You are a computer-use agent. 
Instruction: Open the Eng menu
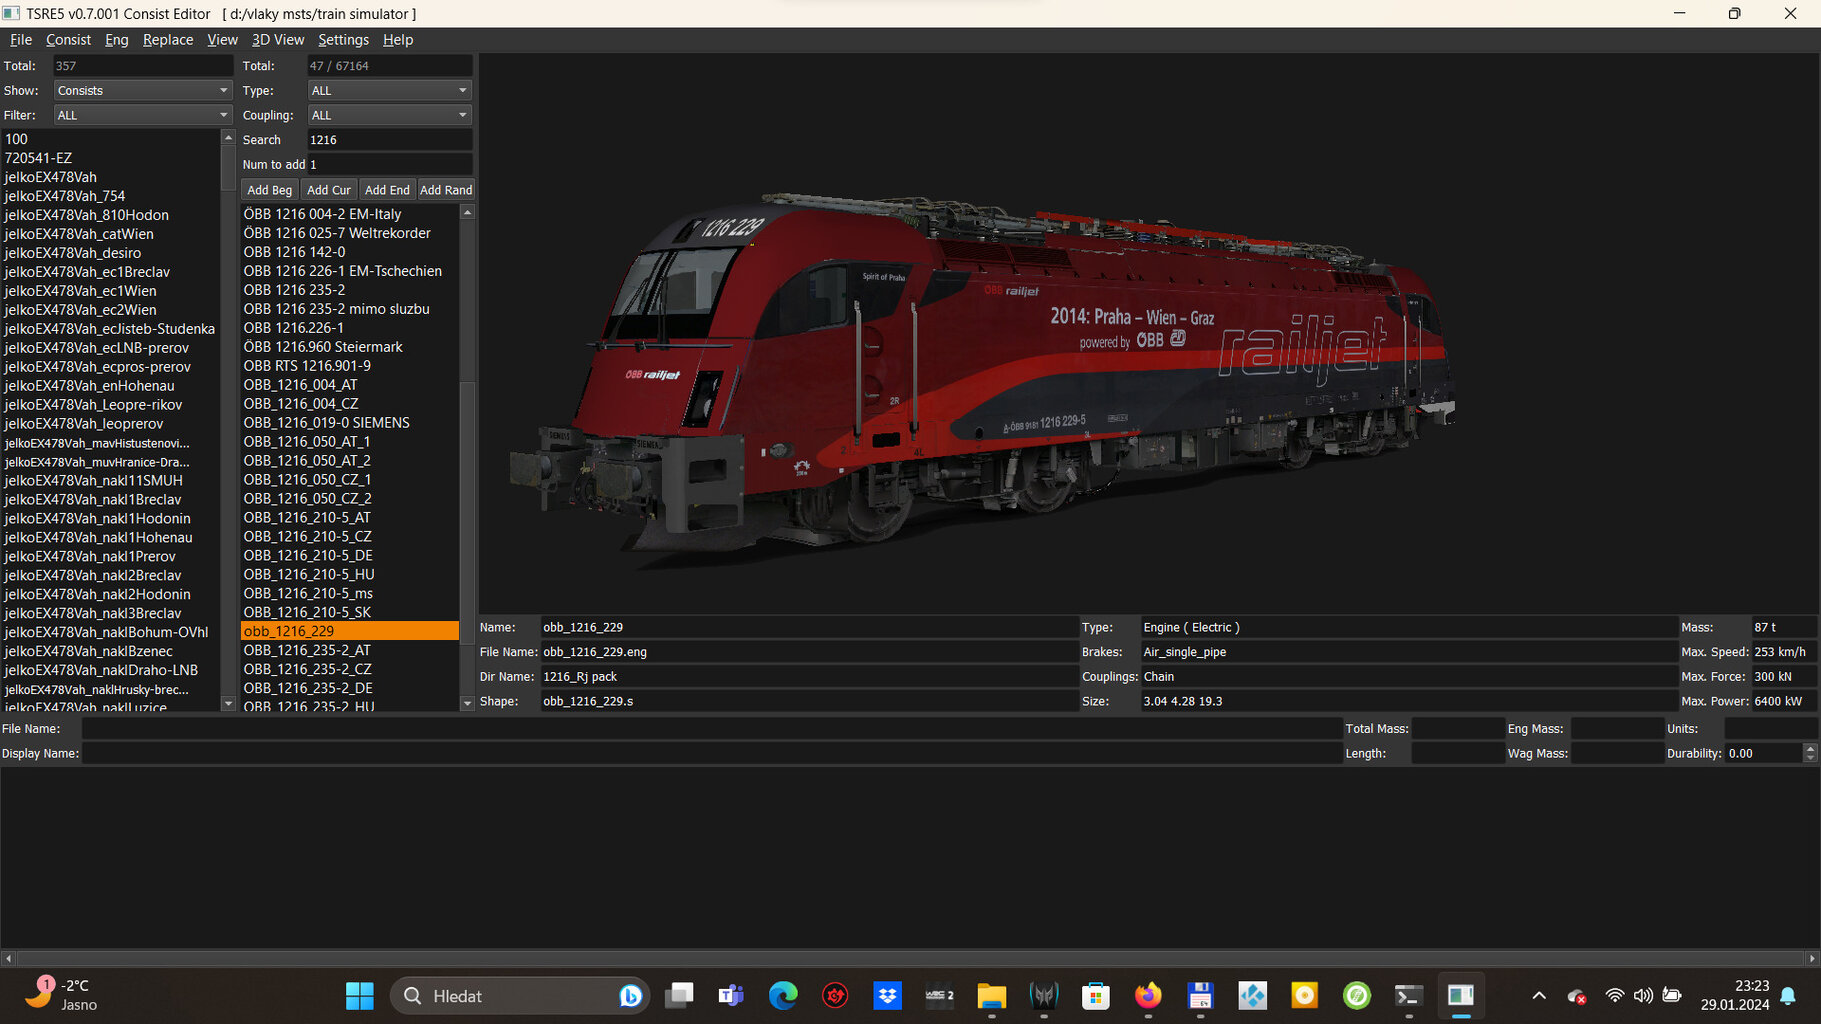click(117, 40)
